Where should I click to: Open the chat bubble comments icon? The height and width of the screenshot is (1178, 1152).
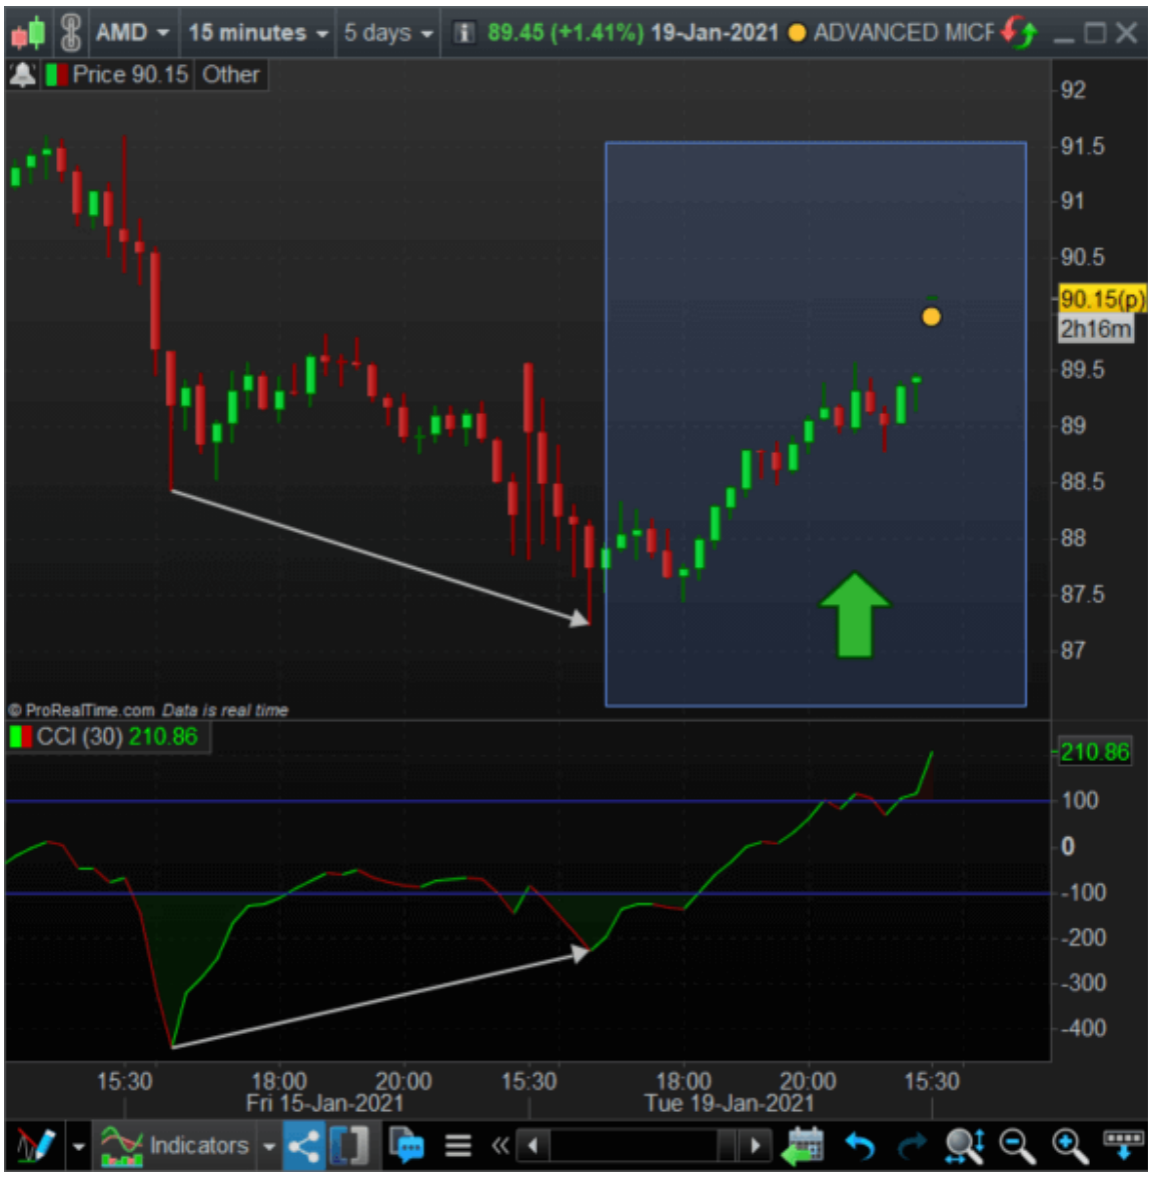click(x=407, y=1145)
